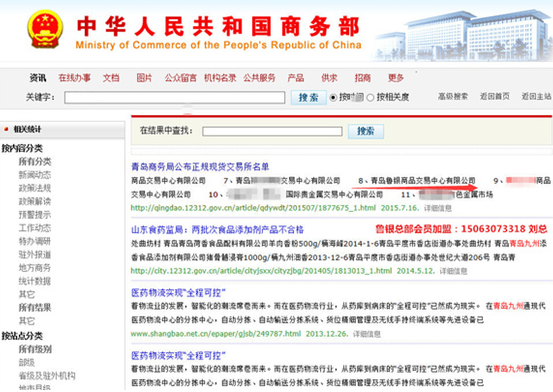Filter by 特办调研 category
The height and width of the screenshot is (392, 553).
[x=35, y=241]
